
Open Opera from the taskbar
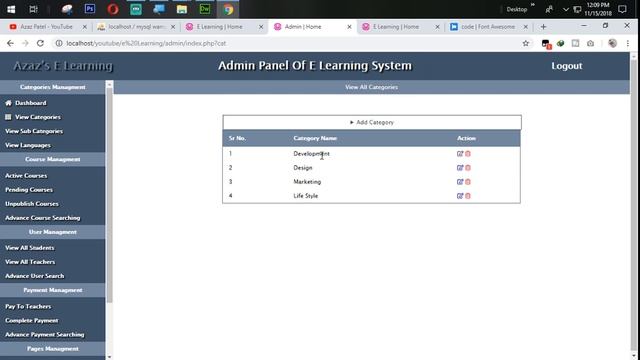pos(113,9)
